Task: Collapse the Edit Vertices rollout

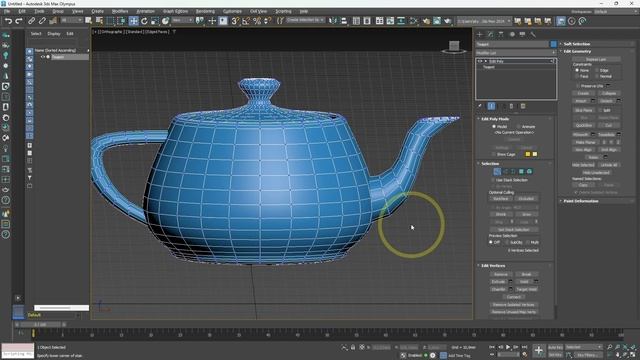Action: point(493,265)
